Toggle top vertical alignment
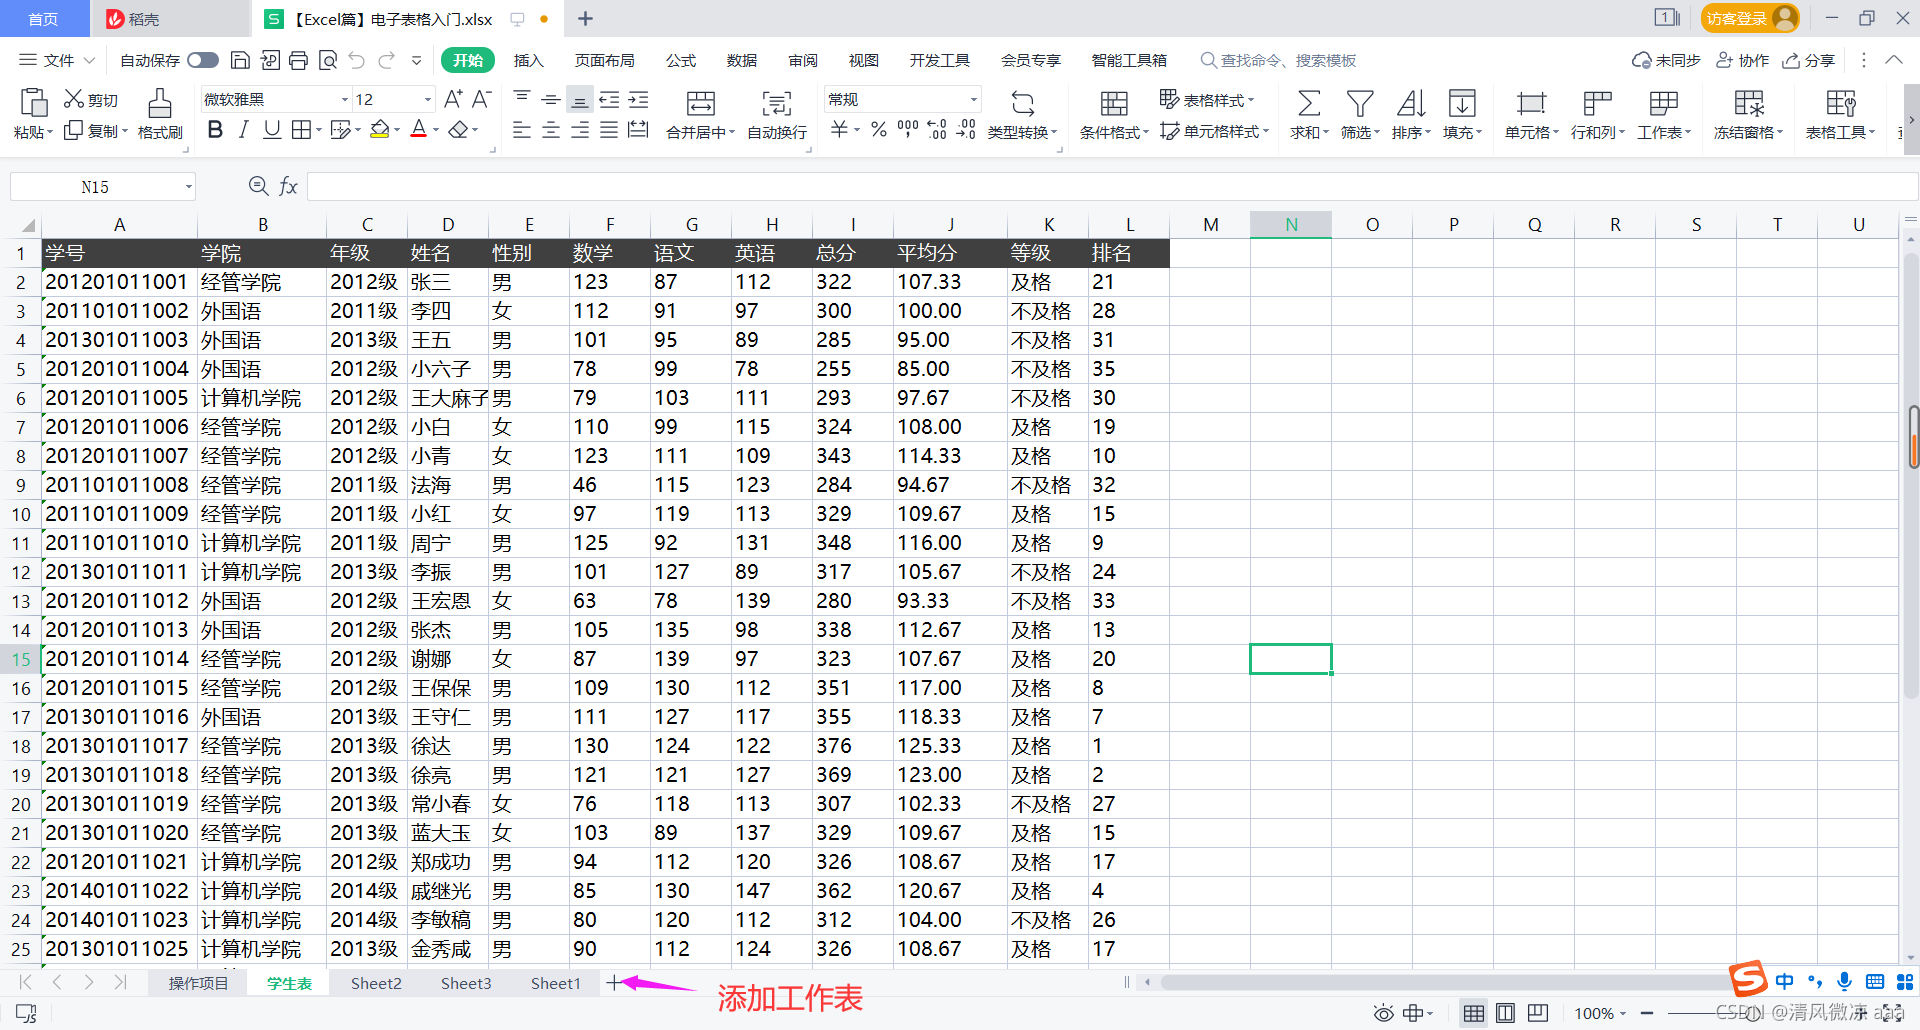The image size is (1920, 1030). coord(522,99)
